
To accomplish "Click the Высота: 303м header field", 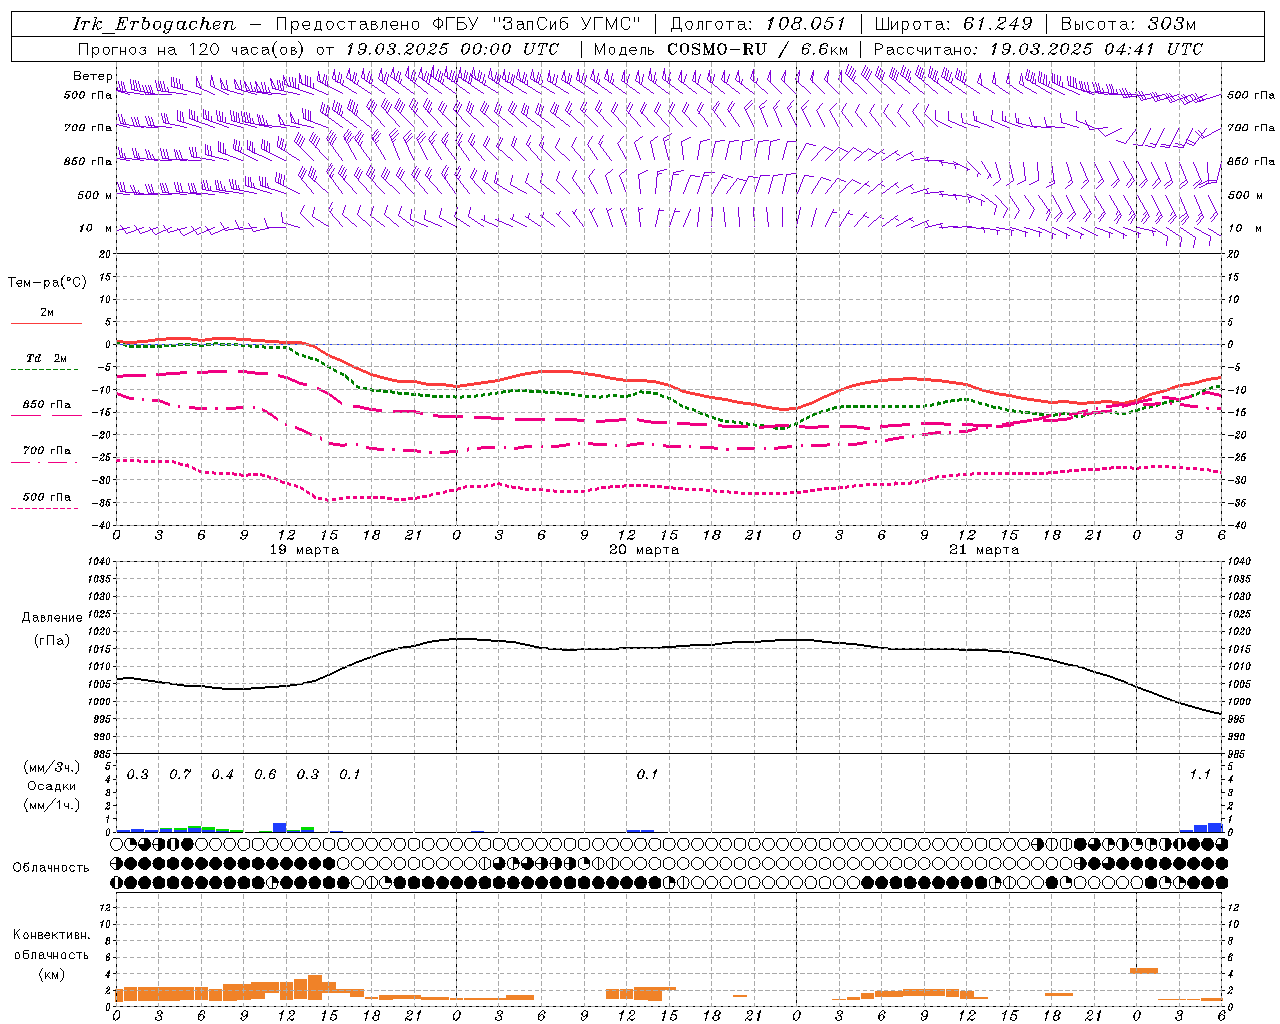I will point(1128,24).
